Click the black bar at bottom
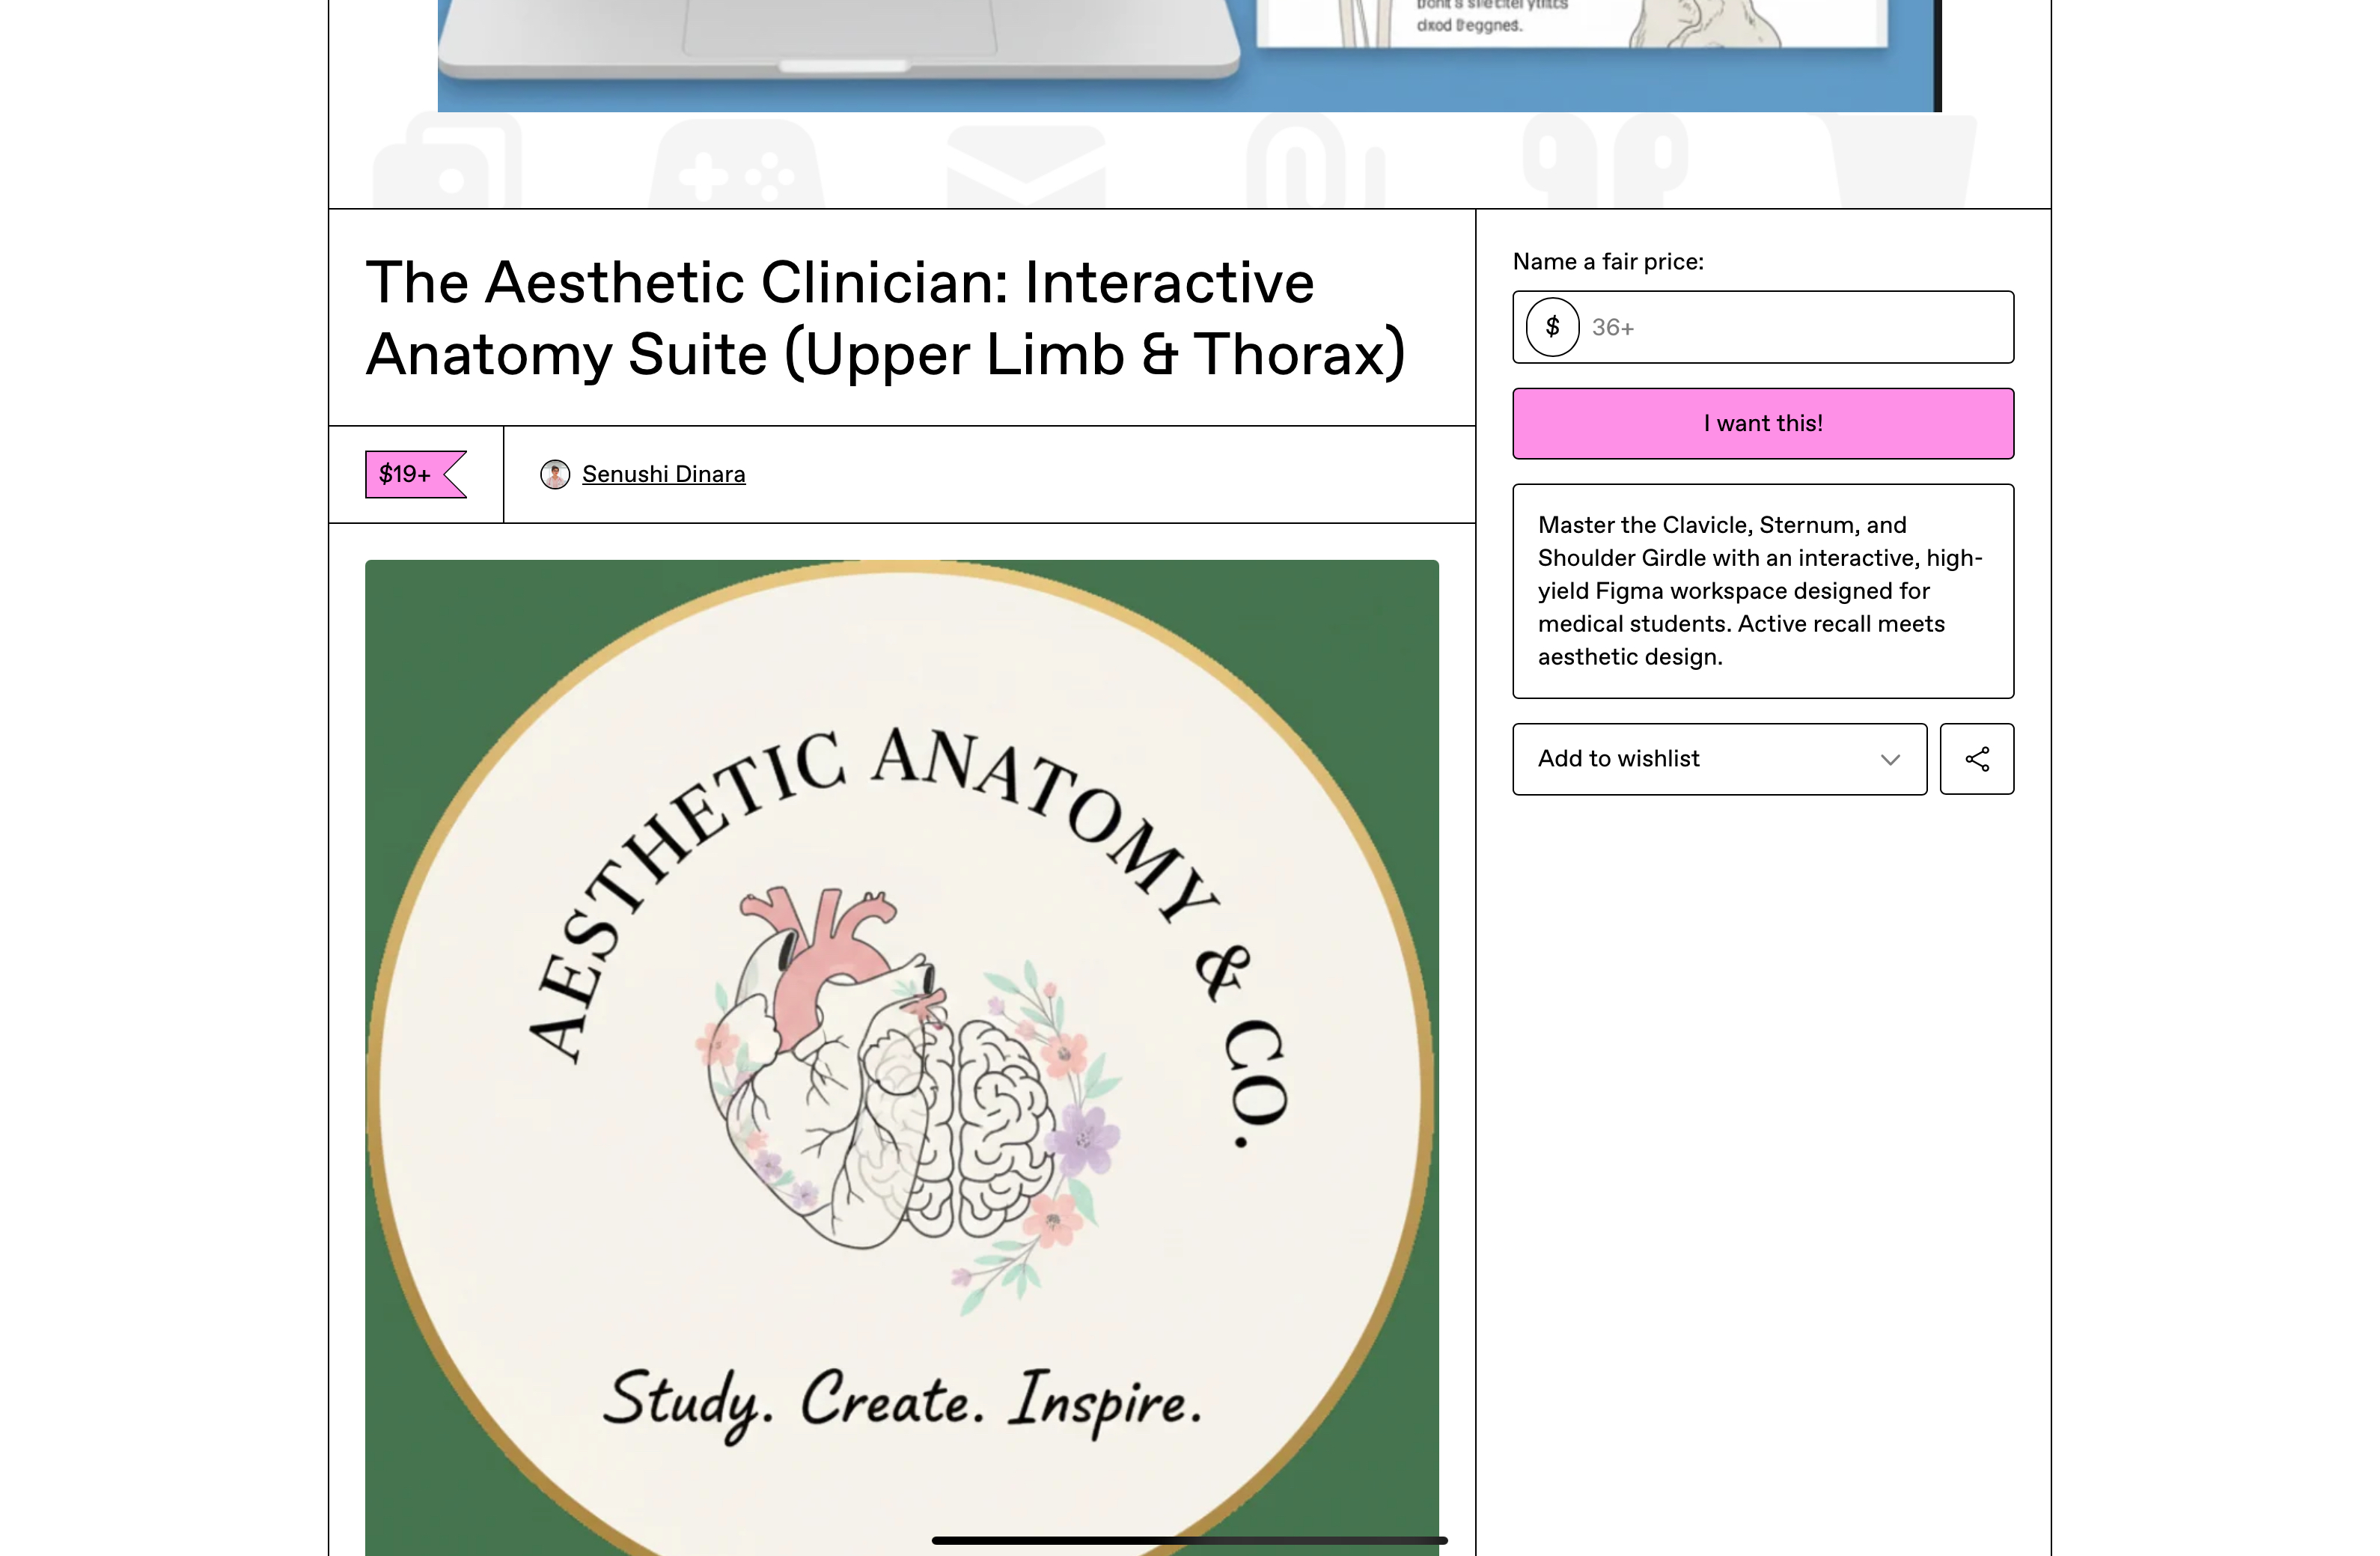 (x=1189, y=1541)
